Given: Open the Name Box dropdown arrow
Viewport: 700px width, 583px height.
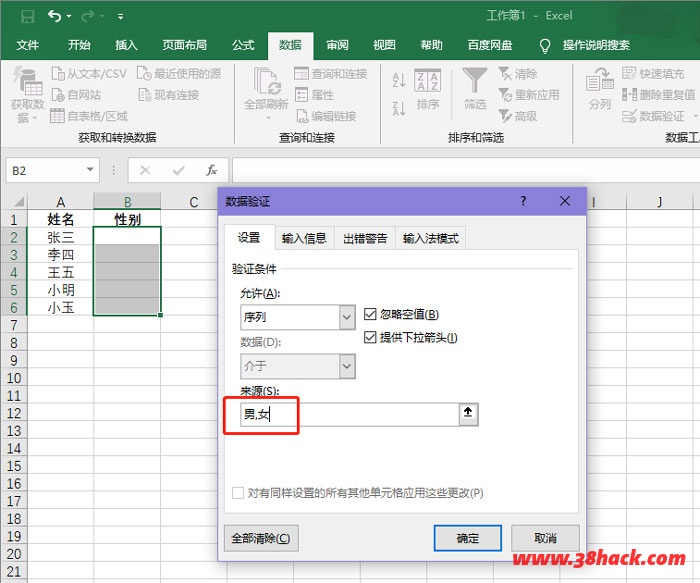Looking at the screenshot, I should point(90,171).
